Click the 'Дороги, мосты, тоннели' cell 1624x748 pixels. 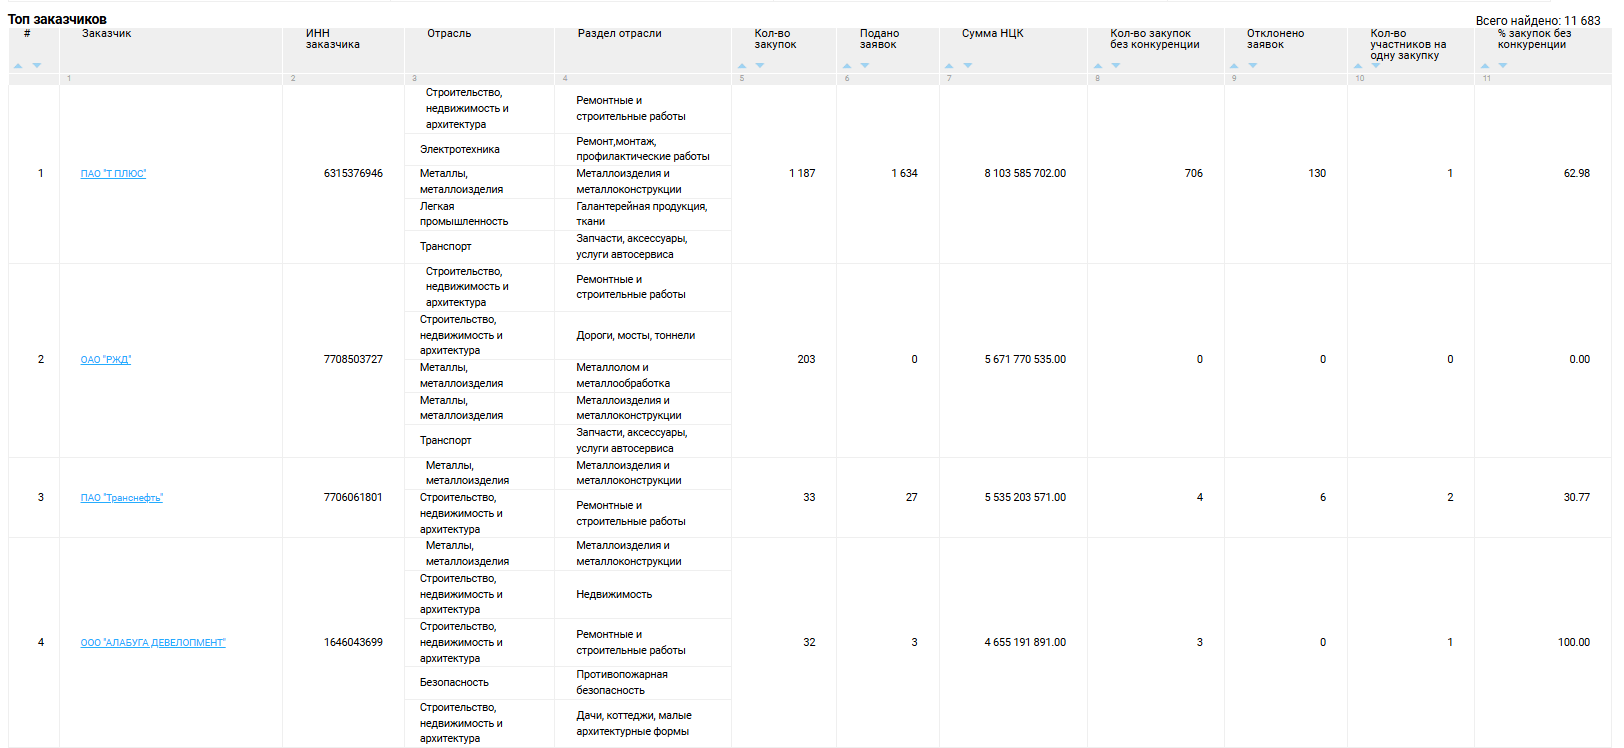click(636, 336)
